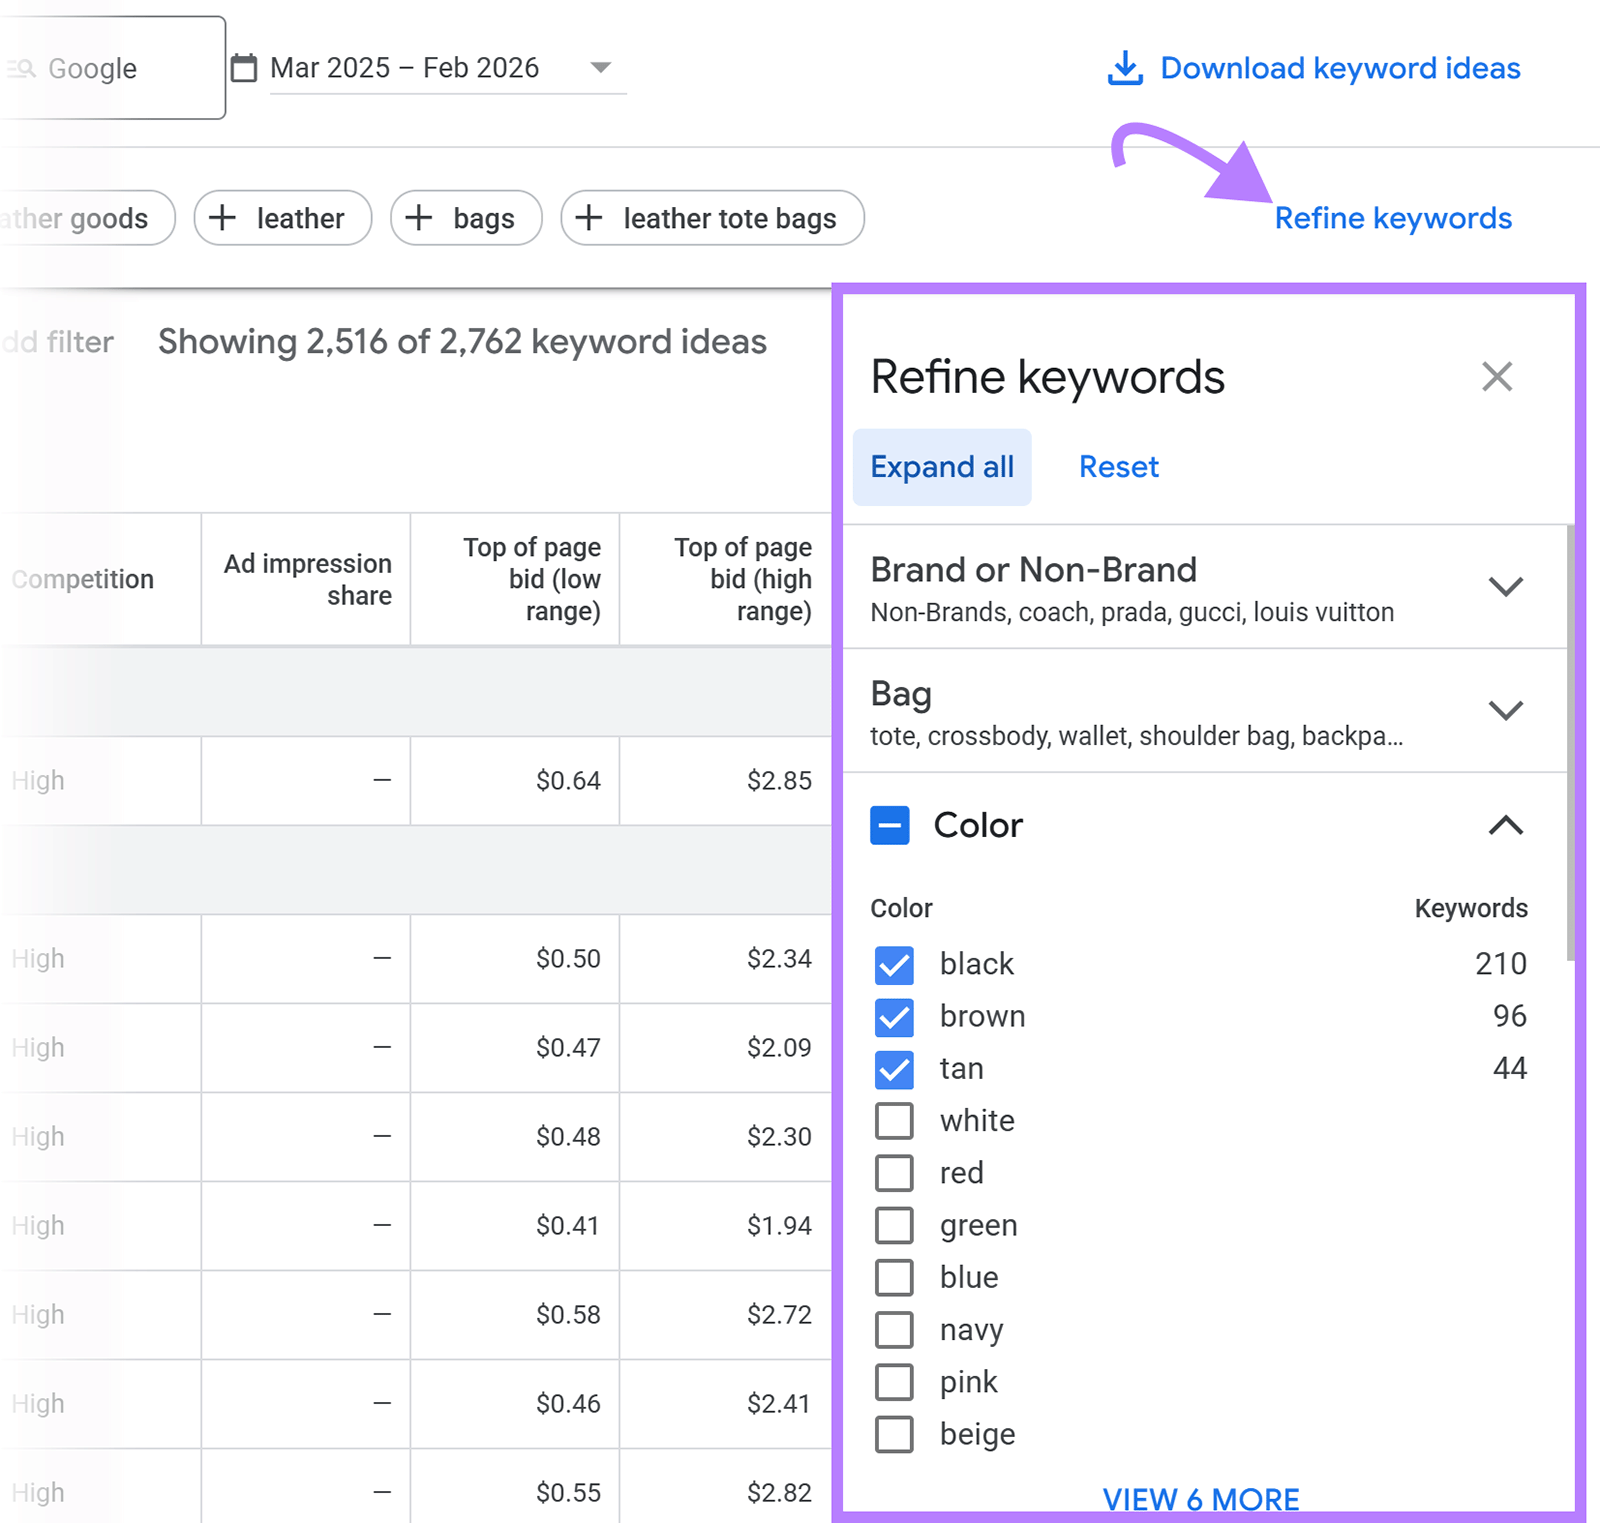Click the Download keyword ideas icon
Image resolution: width=1600 pixels, height=1523 pixels.
[x=1125, y=67]
